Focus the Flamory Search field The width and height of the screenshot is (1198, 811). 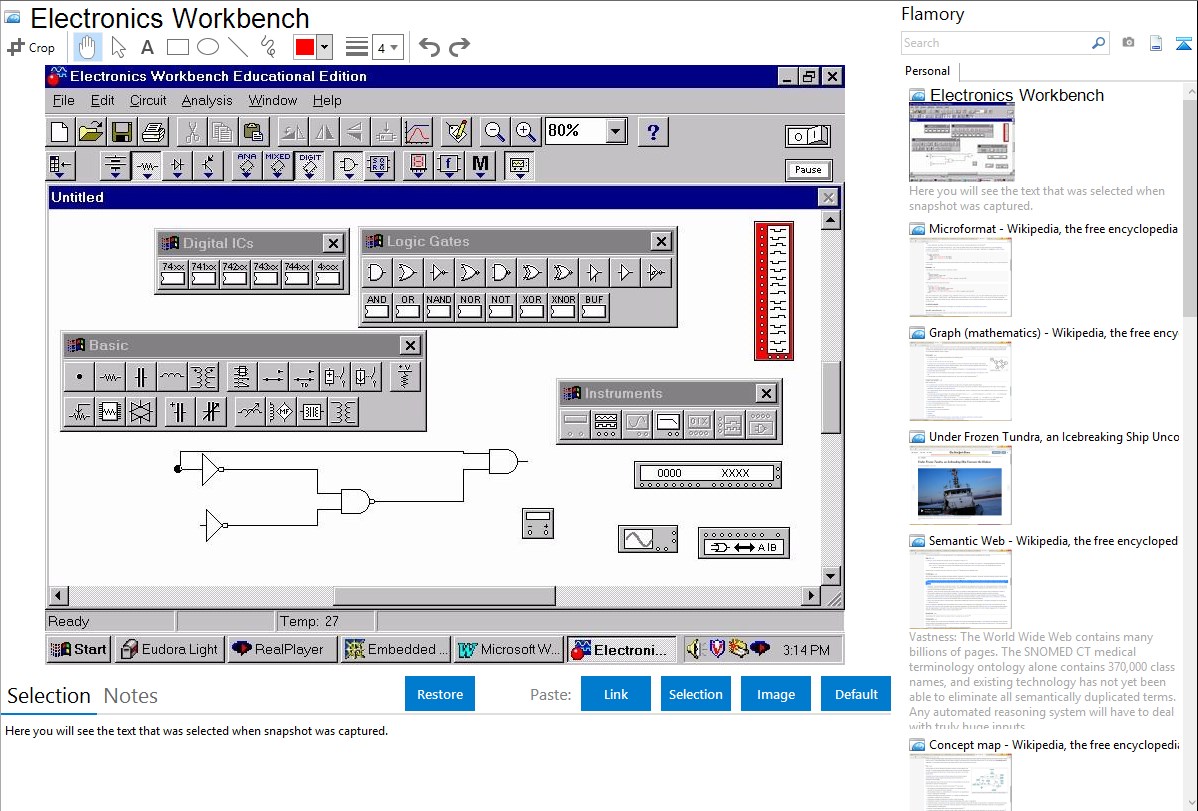point(996,43)
